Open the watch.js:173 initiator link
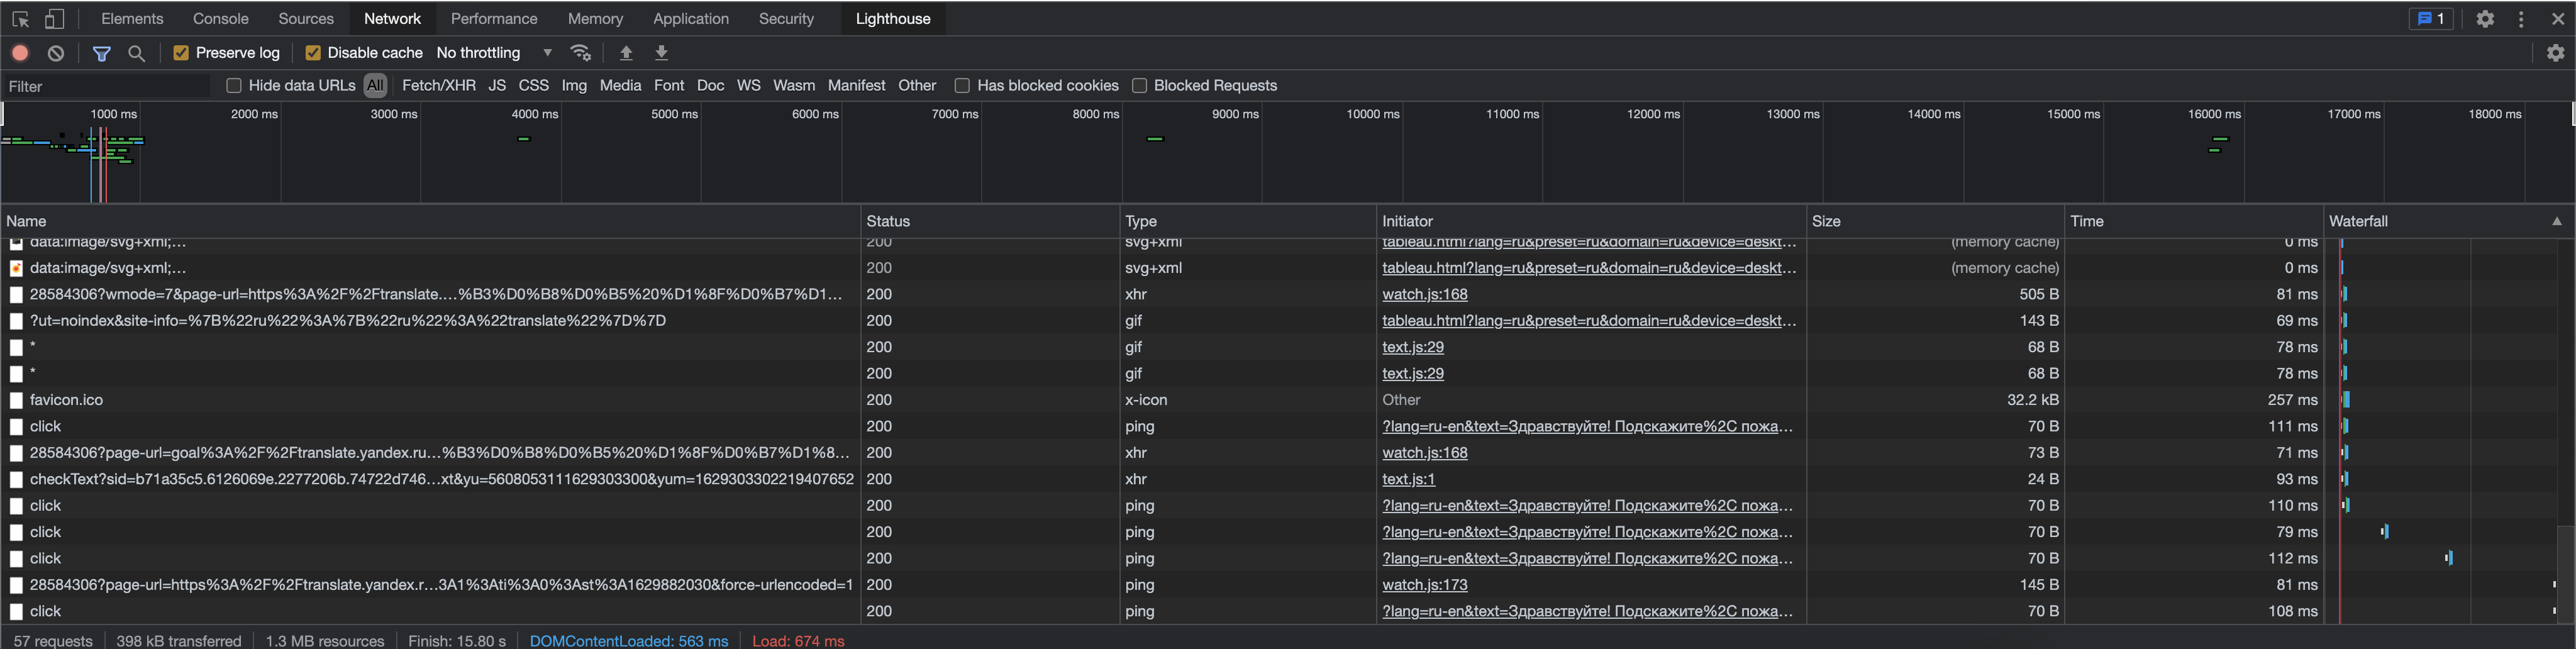The height and width of the screenshot is (649, 2576). point(1424,585)
